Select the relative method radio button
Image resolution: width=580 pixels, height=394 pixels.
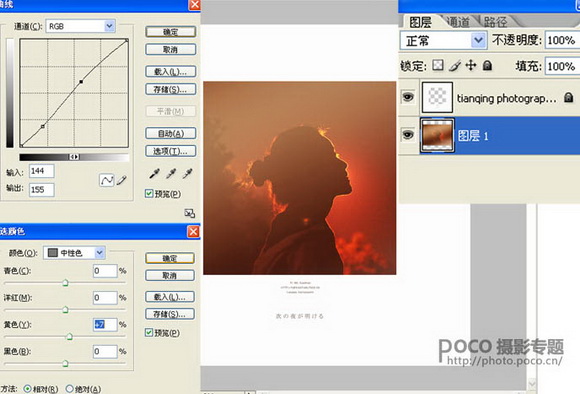pos(27,389)
